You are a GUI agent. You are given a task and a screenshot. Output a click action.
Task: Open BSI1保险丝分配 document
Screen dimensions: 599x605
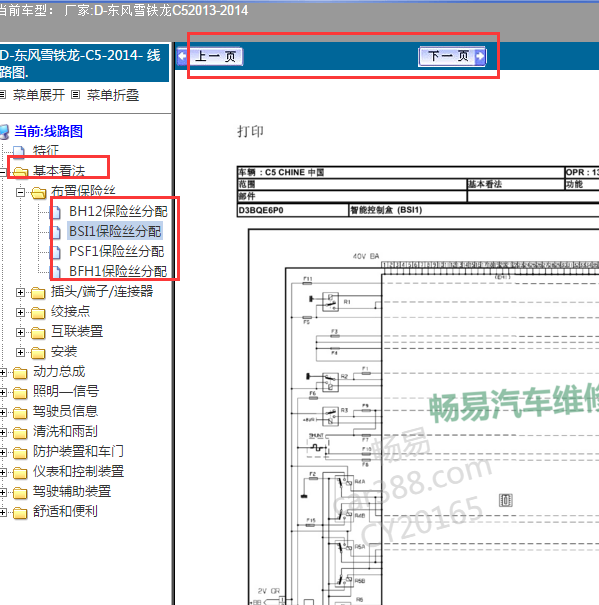tap(115, 231)
